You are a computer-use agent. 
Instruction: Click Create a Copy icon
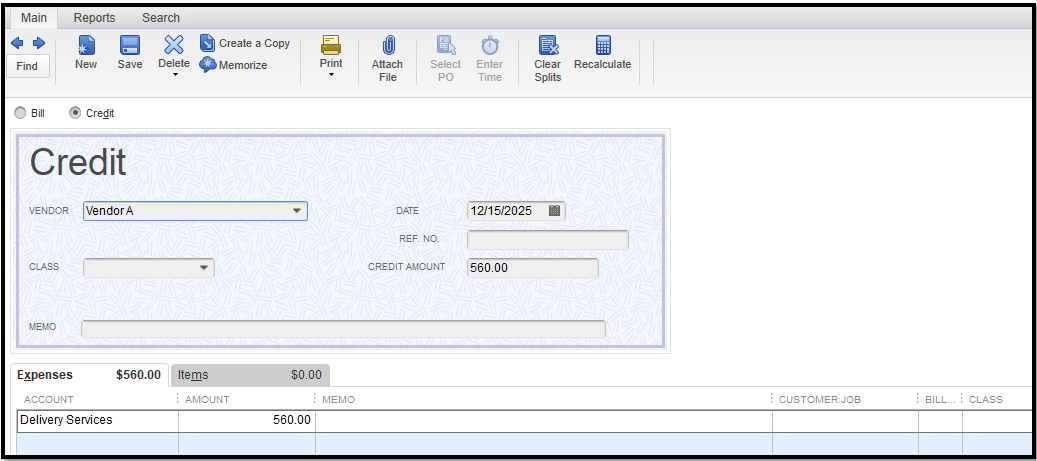point(208,43)
